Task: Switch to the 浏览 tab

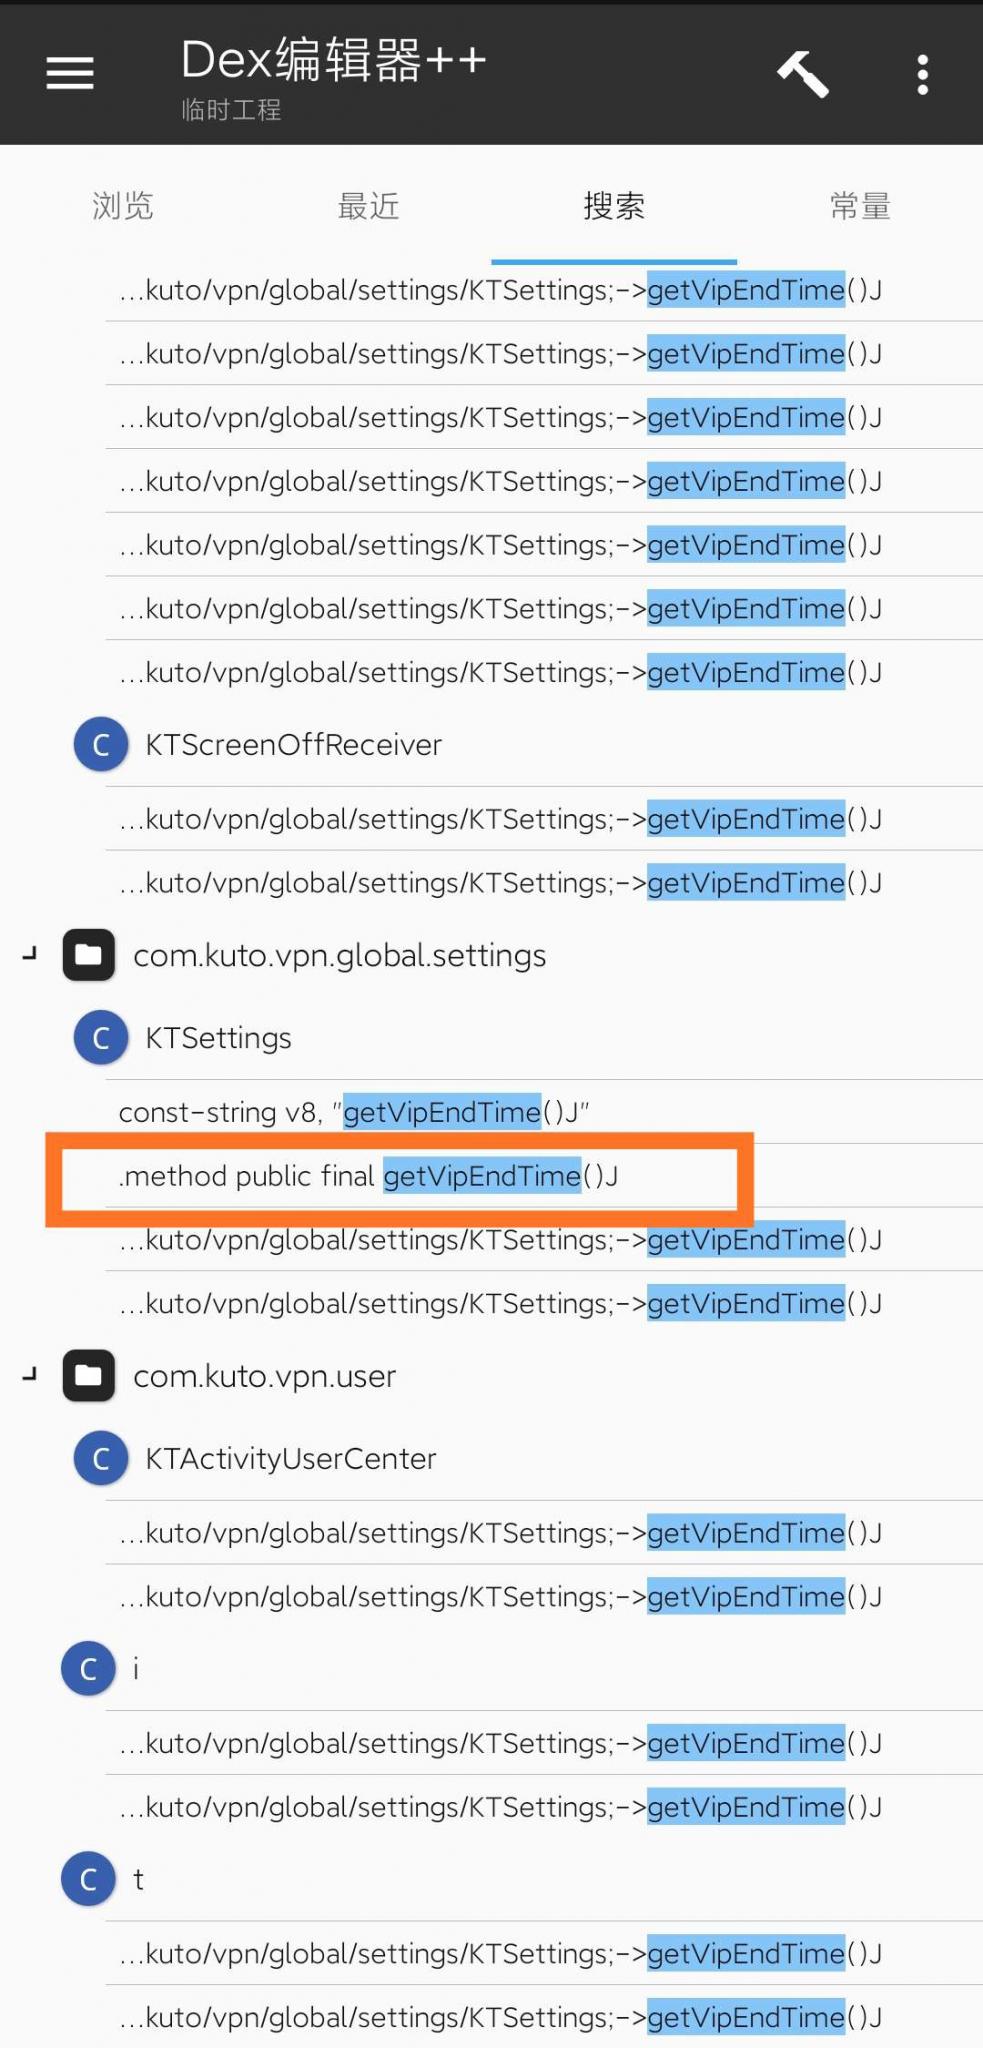Action: (122, 206)
